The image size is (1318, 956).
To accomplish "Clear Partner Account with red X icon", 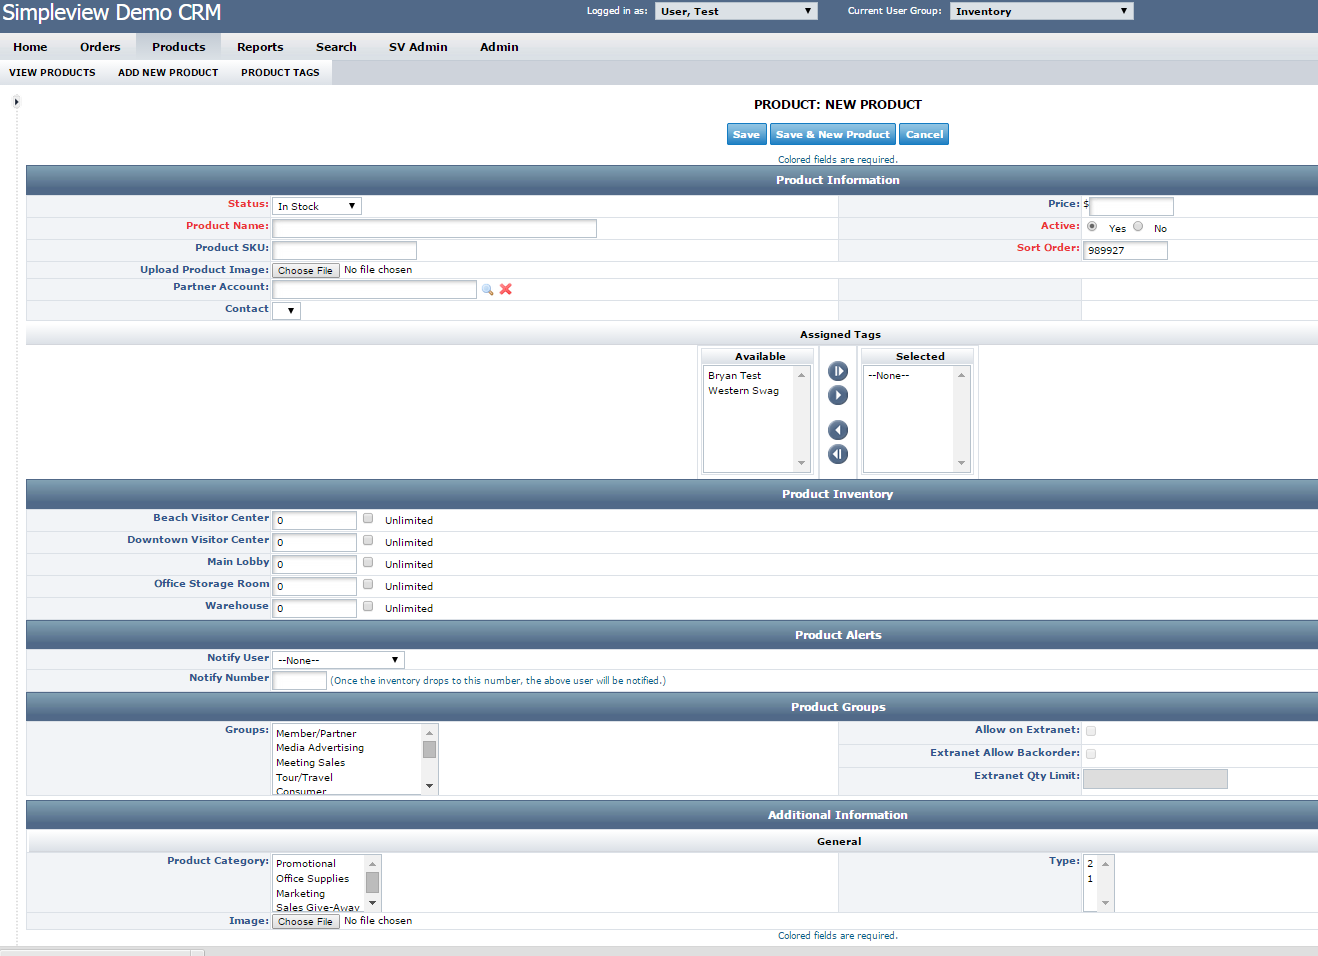I will point(506,289).
